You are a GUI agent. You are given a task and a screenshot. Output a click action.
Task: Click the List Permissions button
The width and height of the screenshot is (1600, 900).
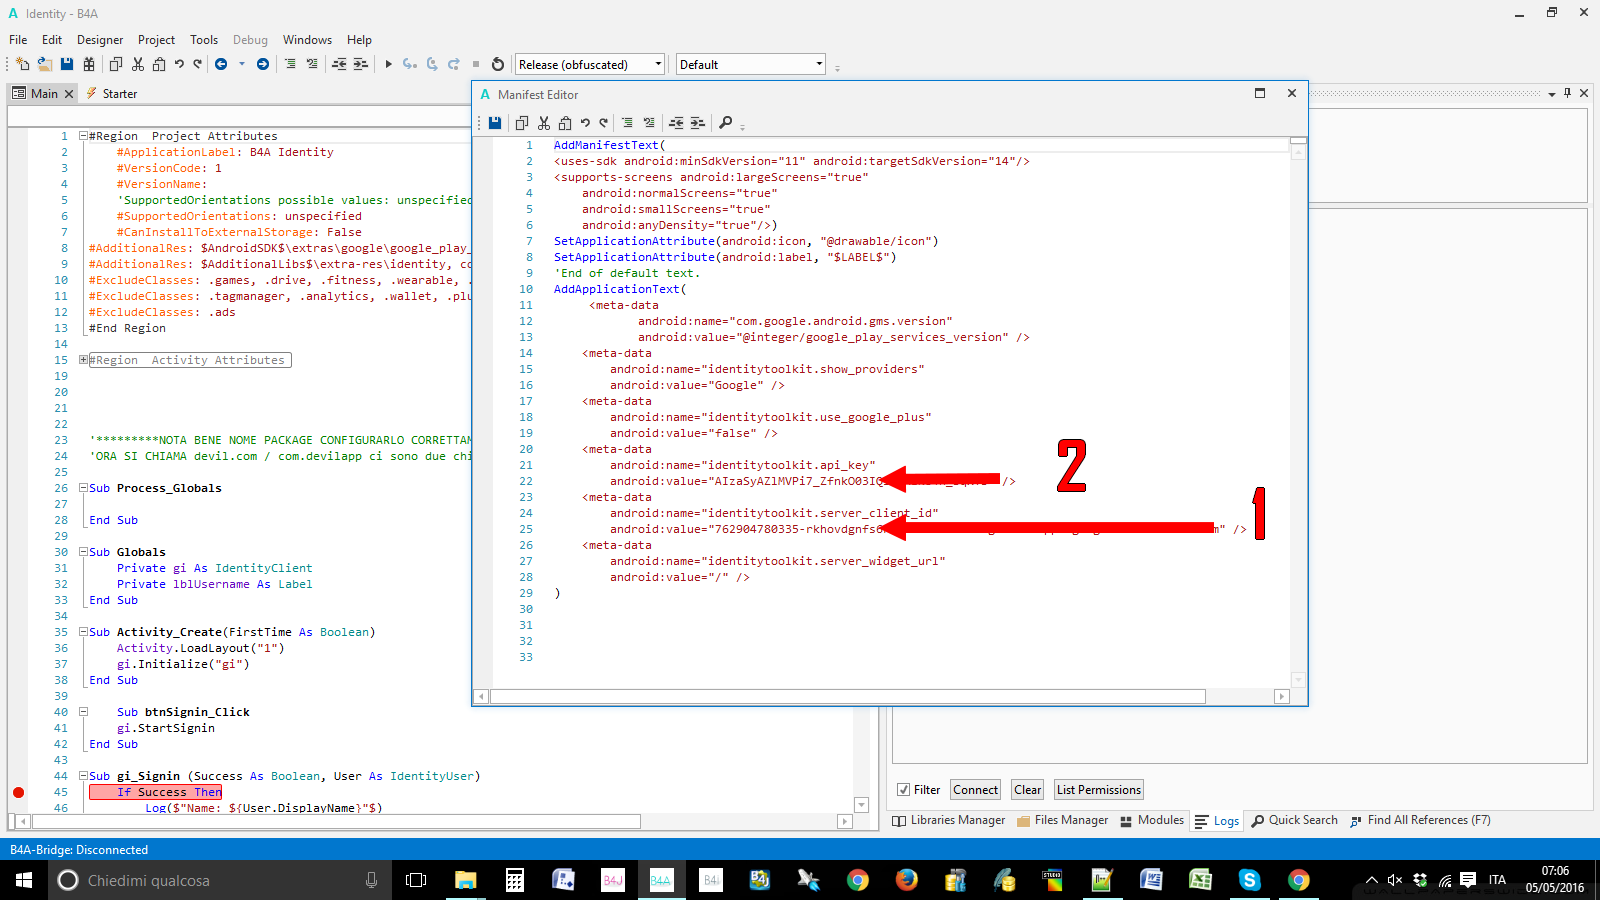pos(1099,790)
